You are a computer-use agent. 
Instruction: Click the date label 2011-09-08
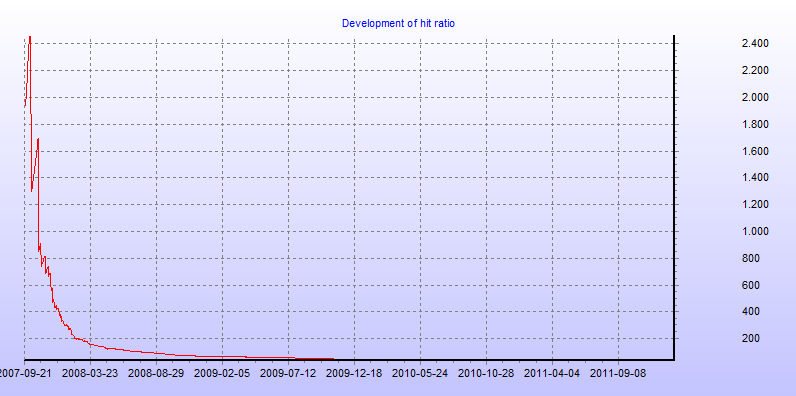click(618, 373)
